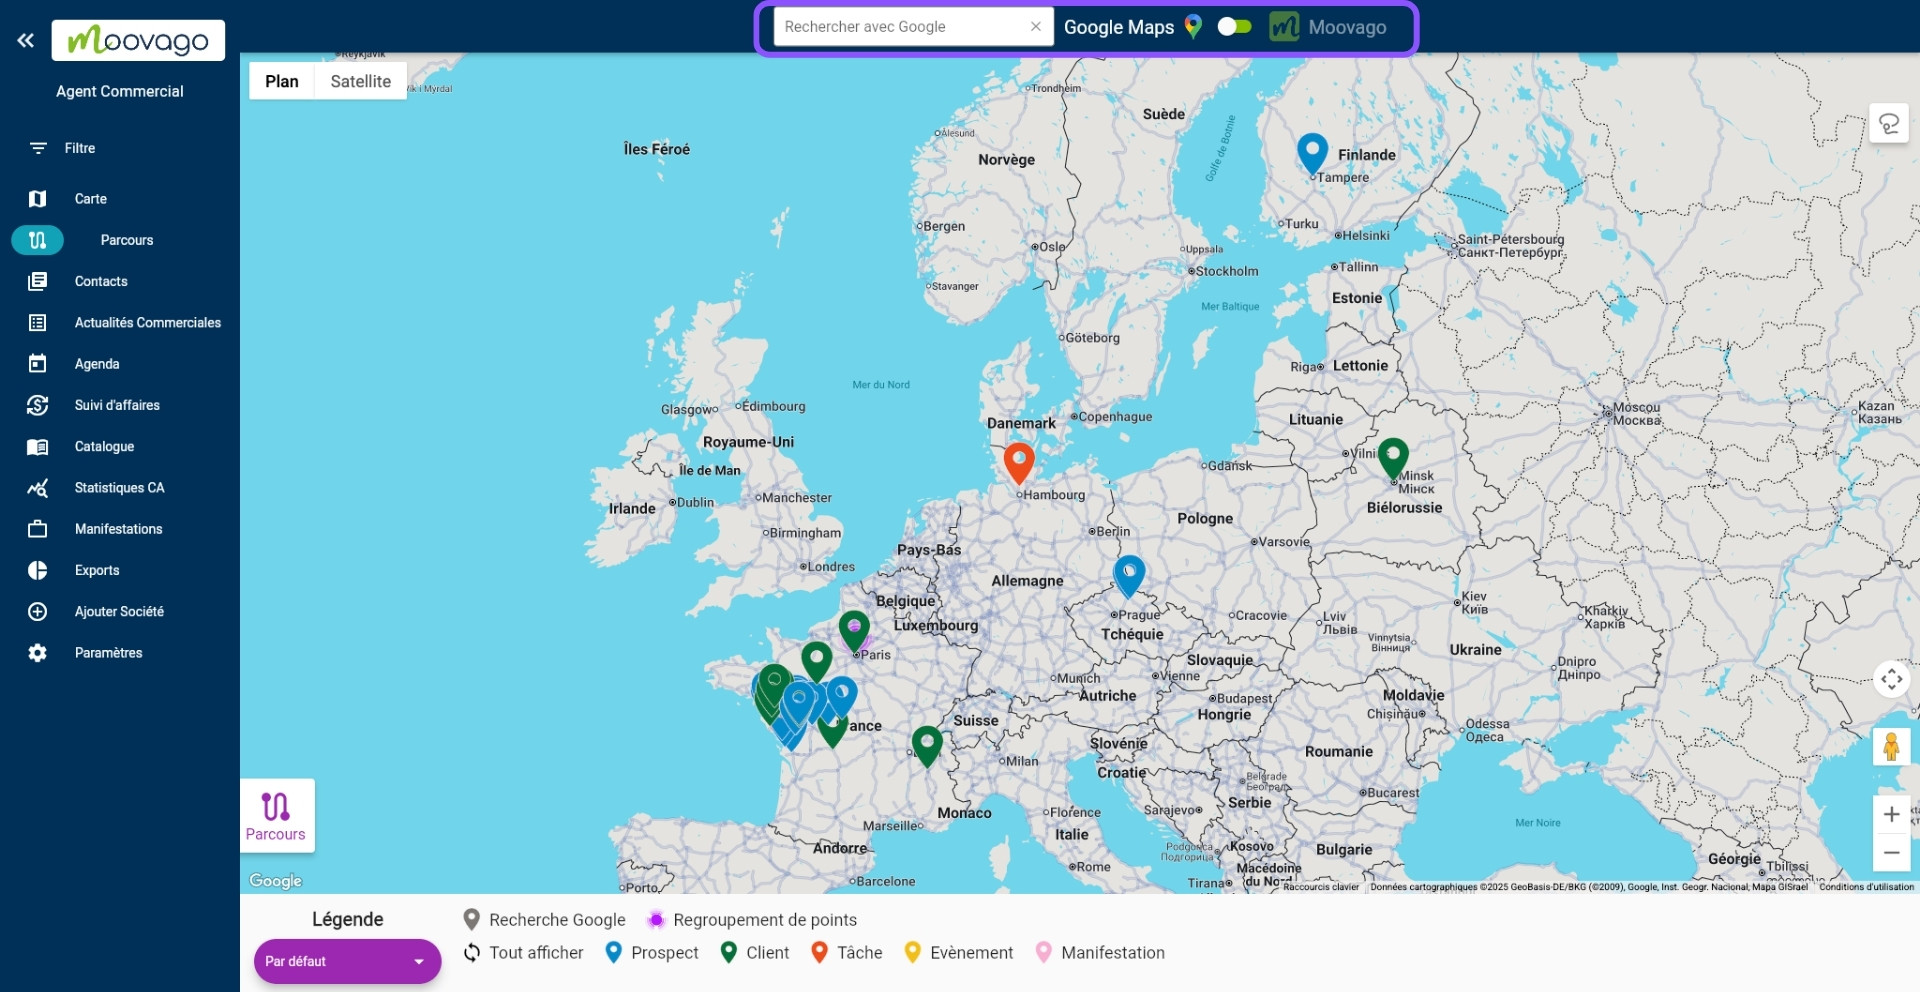Toggle between Google Maps and Moovago

1234,27
